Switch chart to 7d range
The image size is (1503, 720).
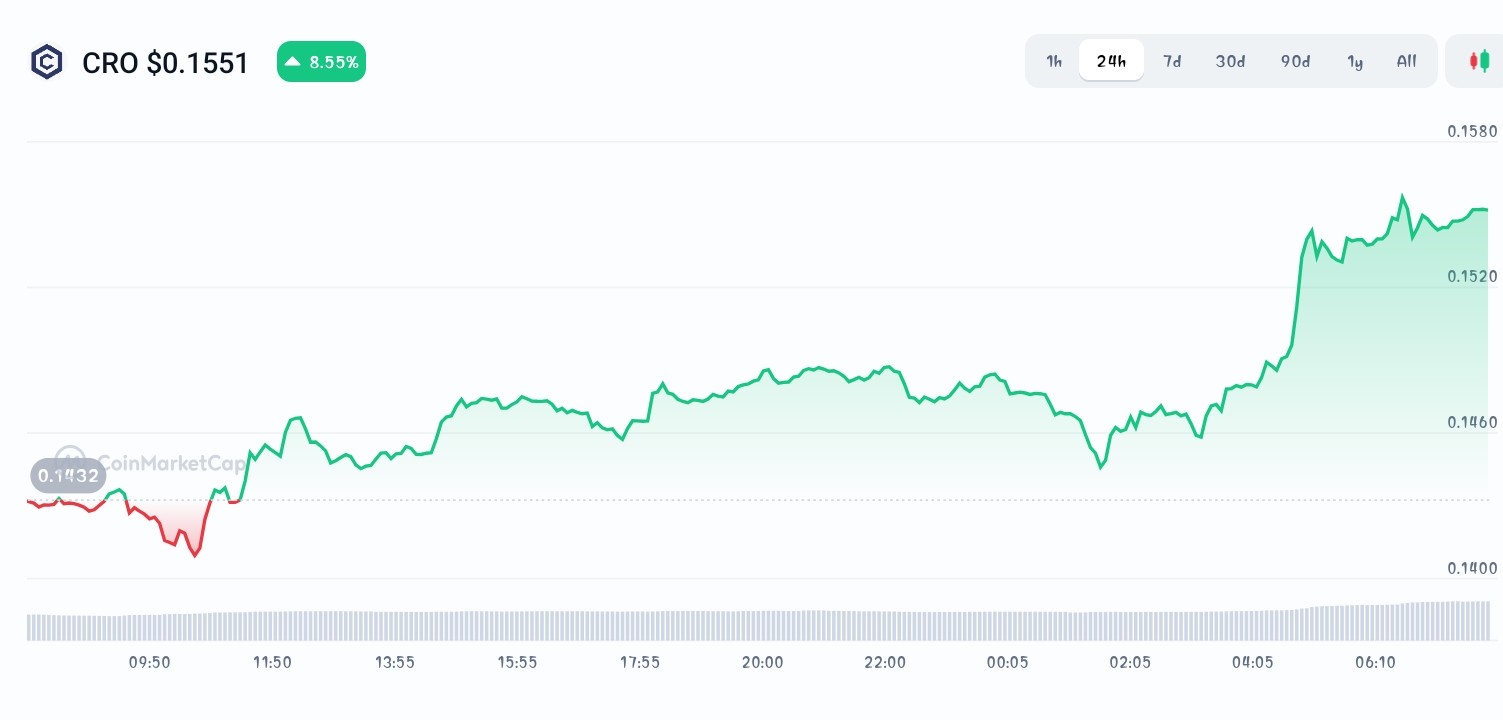tap(1172, 61)
